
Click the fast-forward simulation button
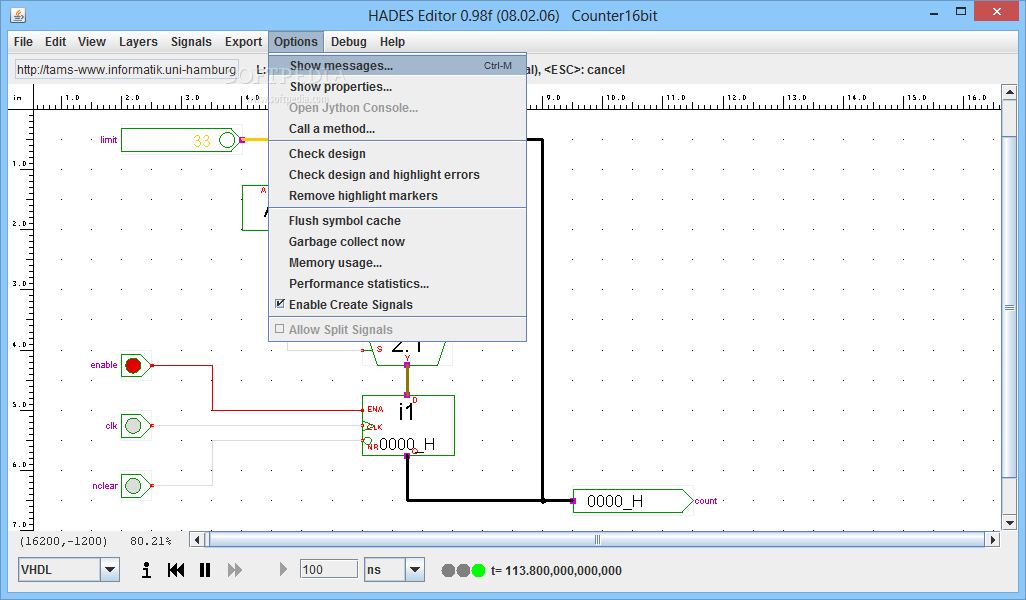pos(235,570)
